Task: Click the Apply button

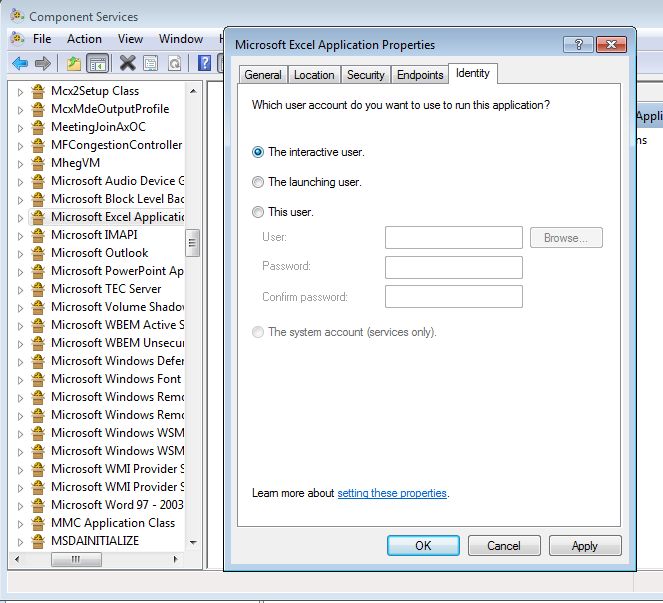Action: pos(585,545)
